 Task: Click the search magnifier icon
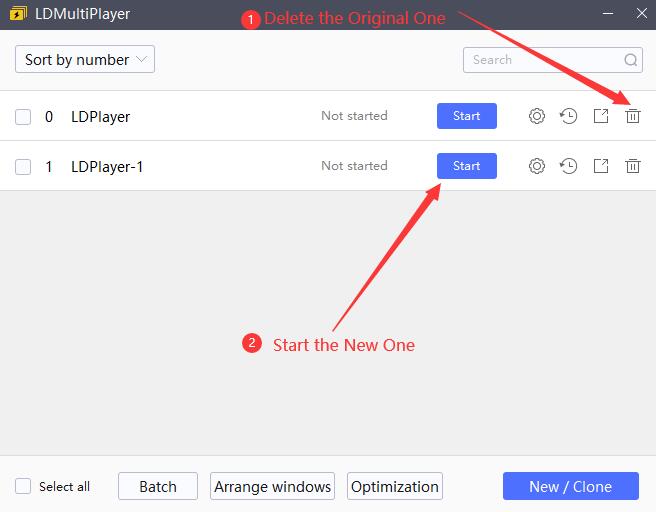pyautogui.click(x=630, y=60)
